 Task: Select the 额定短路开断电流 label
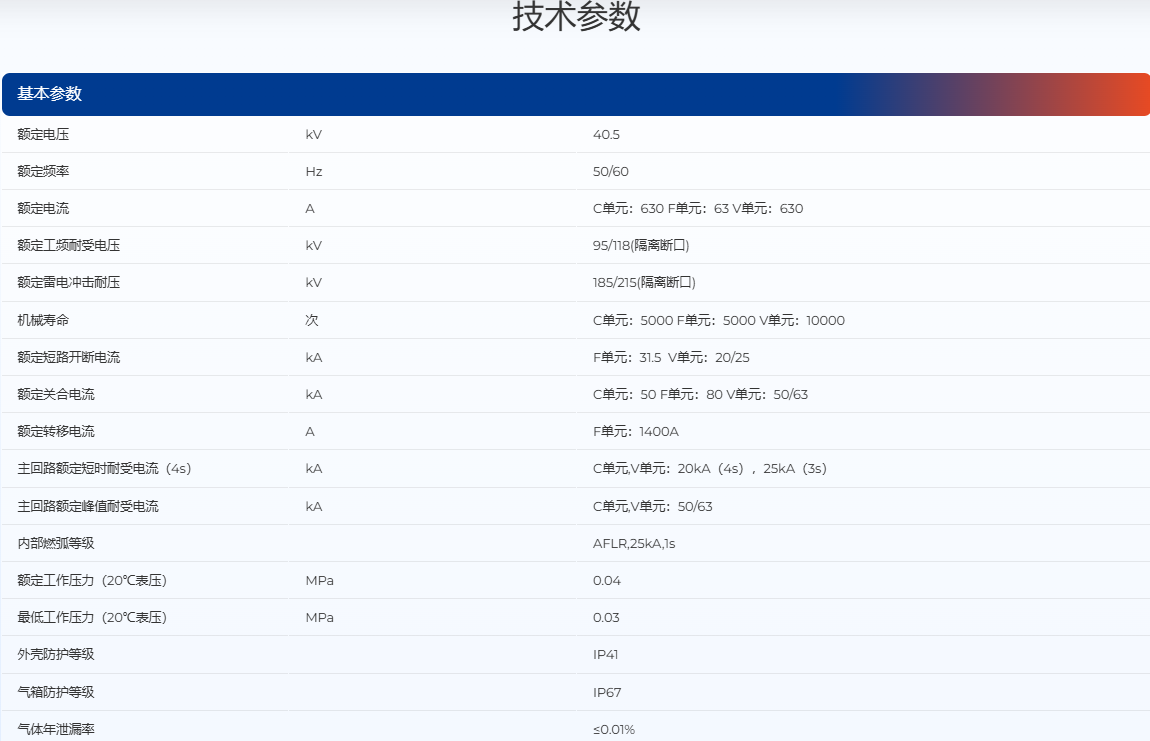[68, 357]
